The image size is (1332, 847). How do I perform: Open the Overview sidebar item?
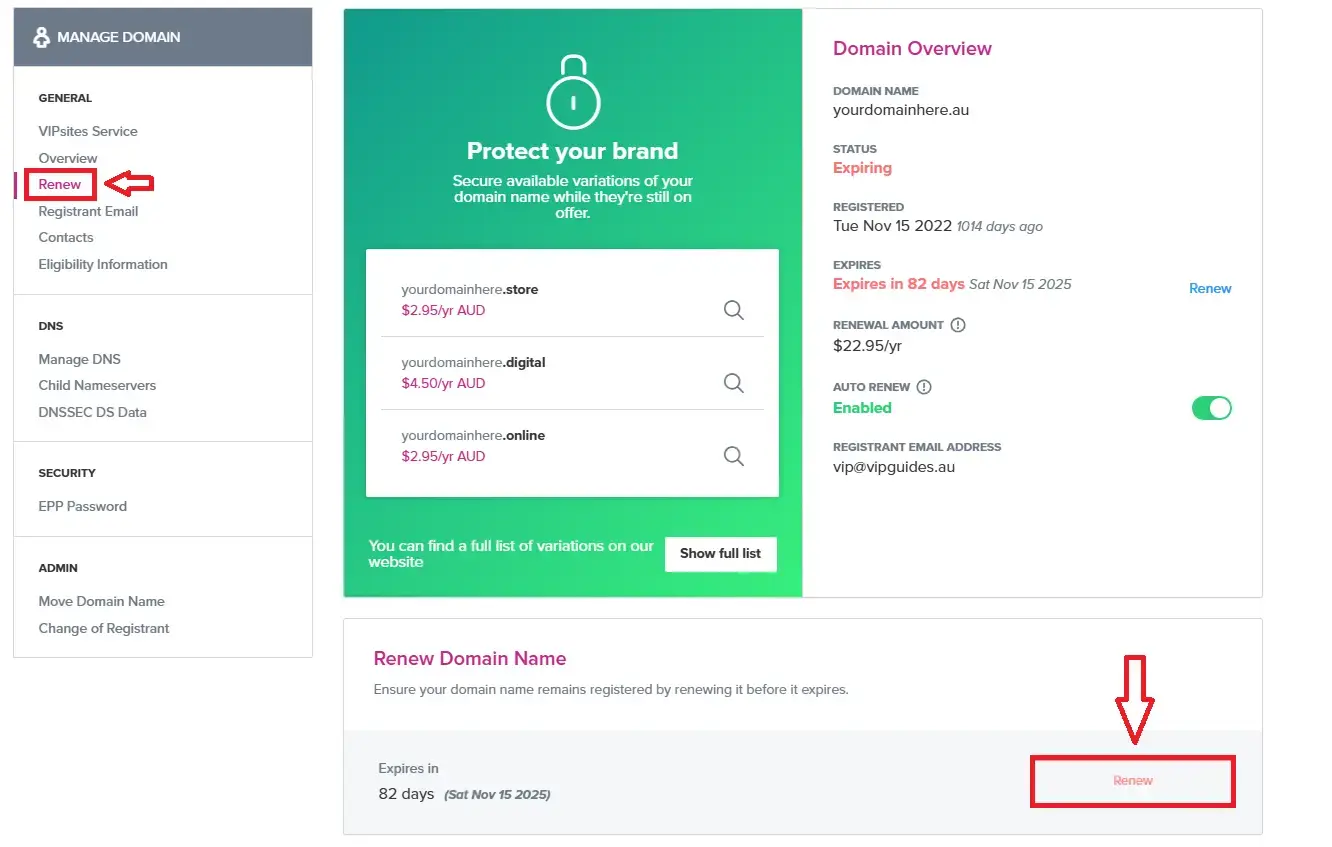[x=68, y=158]
